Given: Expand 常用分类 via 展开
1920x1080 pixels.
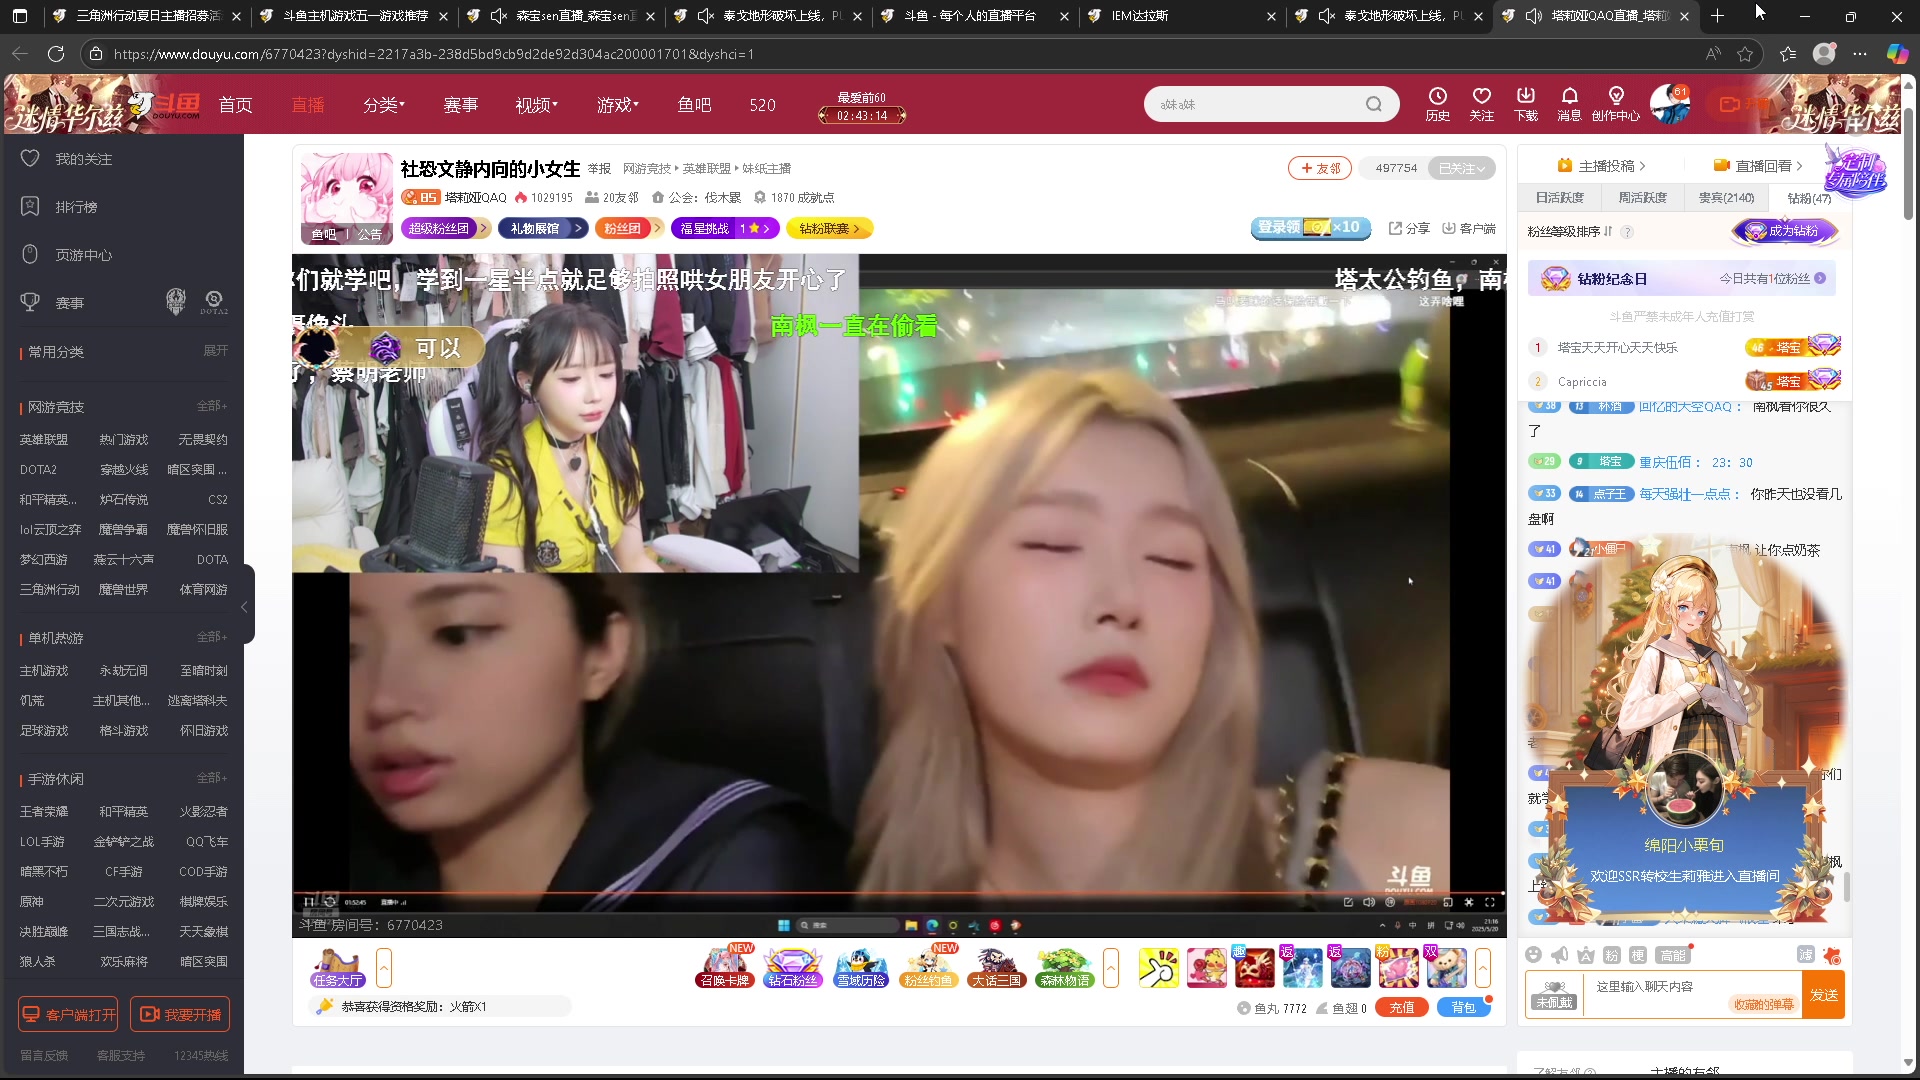Looking at the screenshot, I should point(216,351).
